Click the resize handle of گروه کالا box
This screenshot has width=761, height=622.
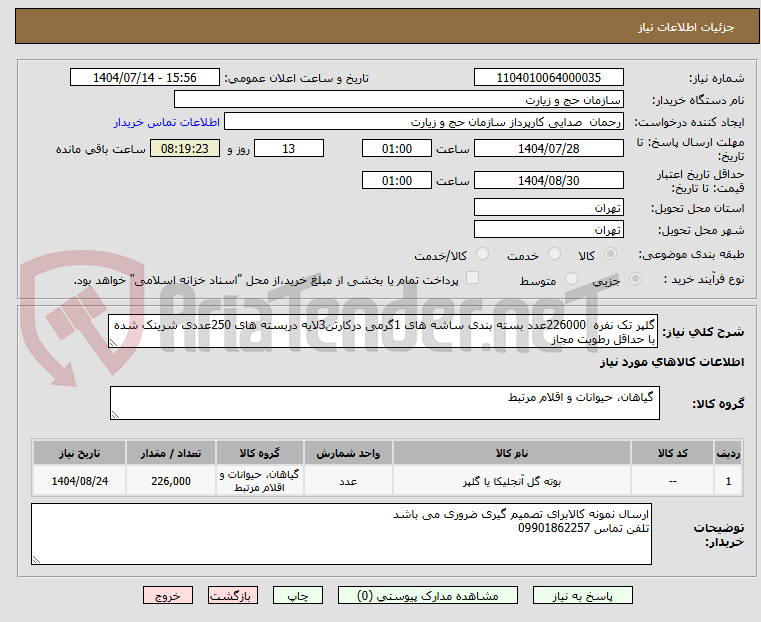[115, 415]
